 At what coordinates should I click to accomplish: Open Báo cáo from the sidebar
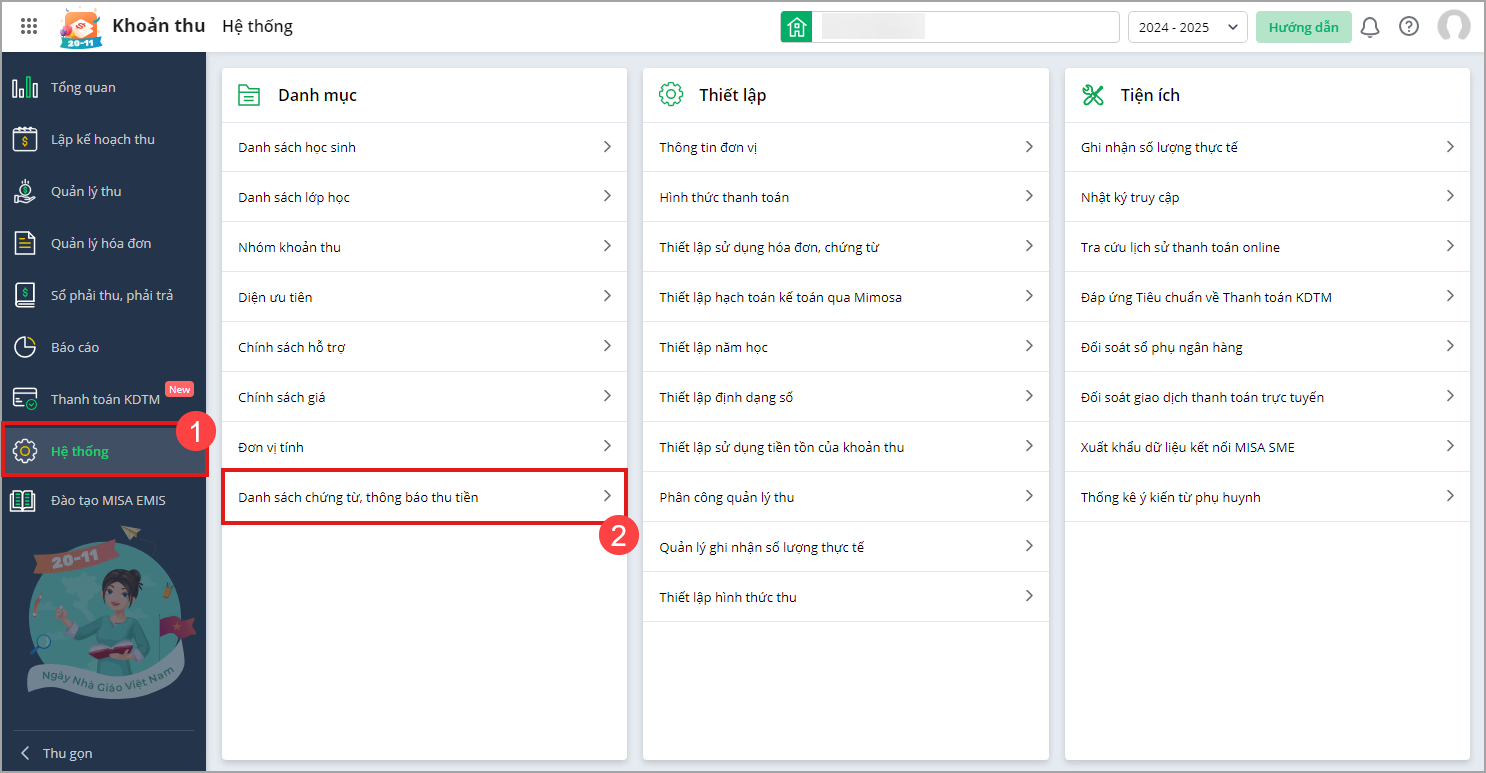(x=75, y=348)
